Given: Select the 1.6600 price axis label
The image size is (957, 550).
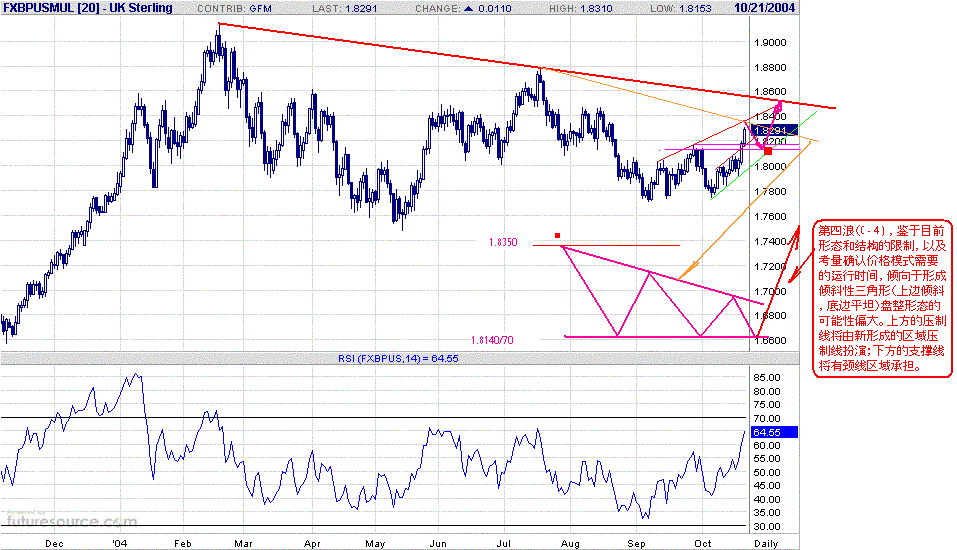Looking at the screenshot, I should tap(770, 341).
